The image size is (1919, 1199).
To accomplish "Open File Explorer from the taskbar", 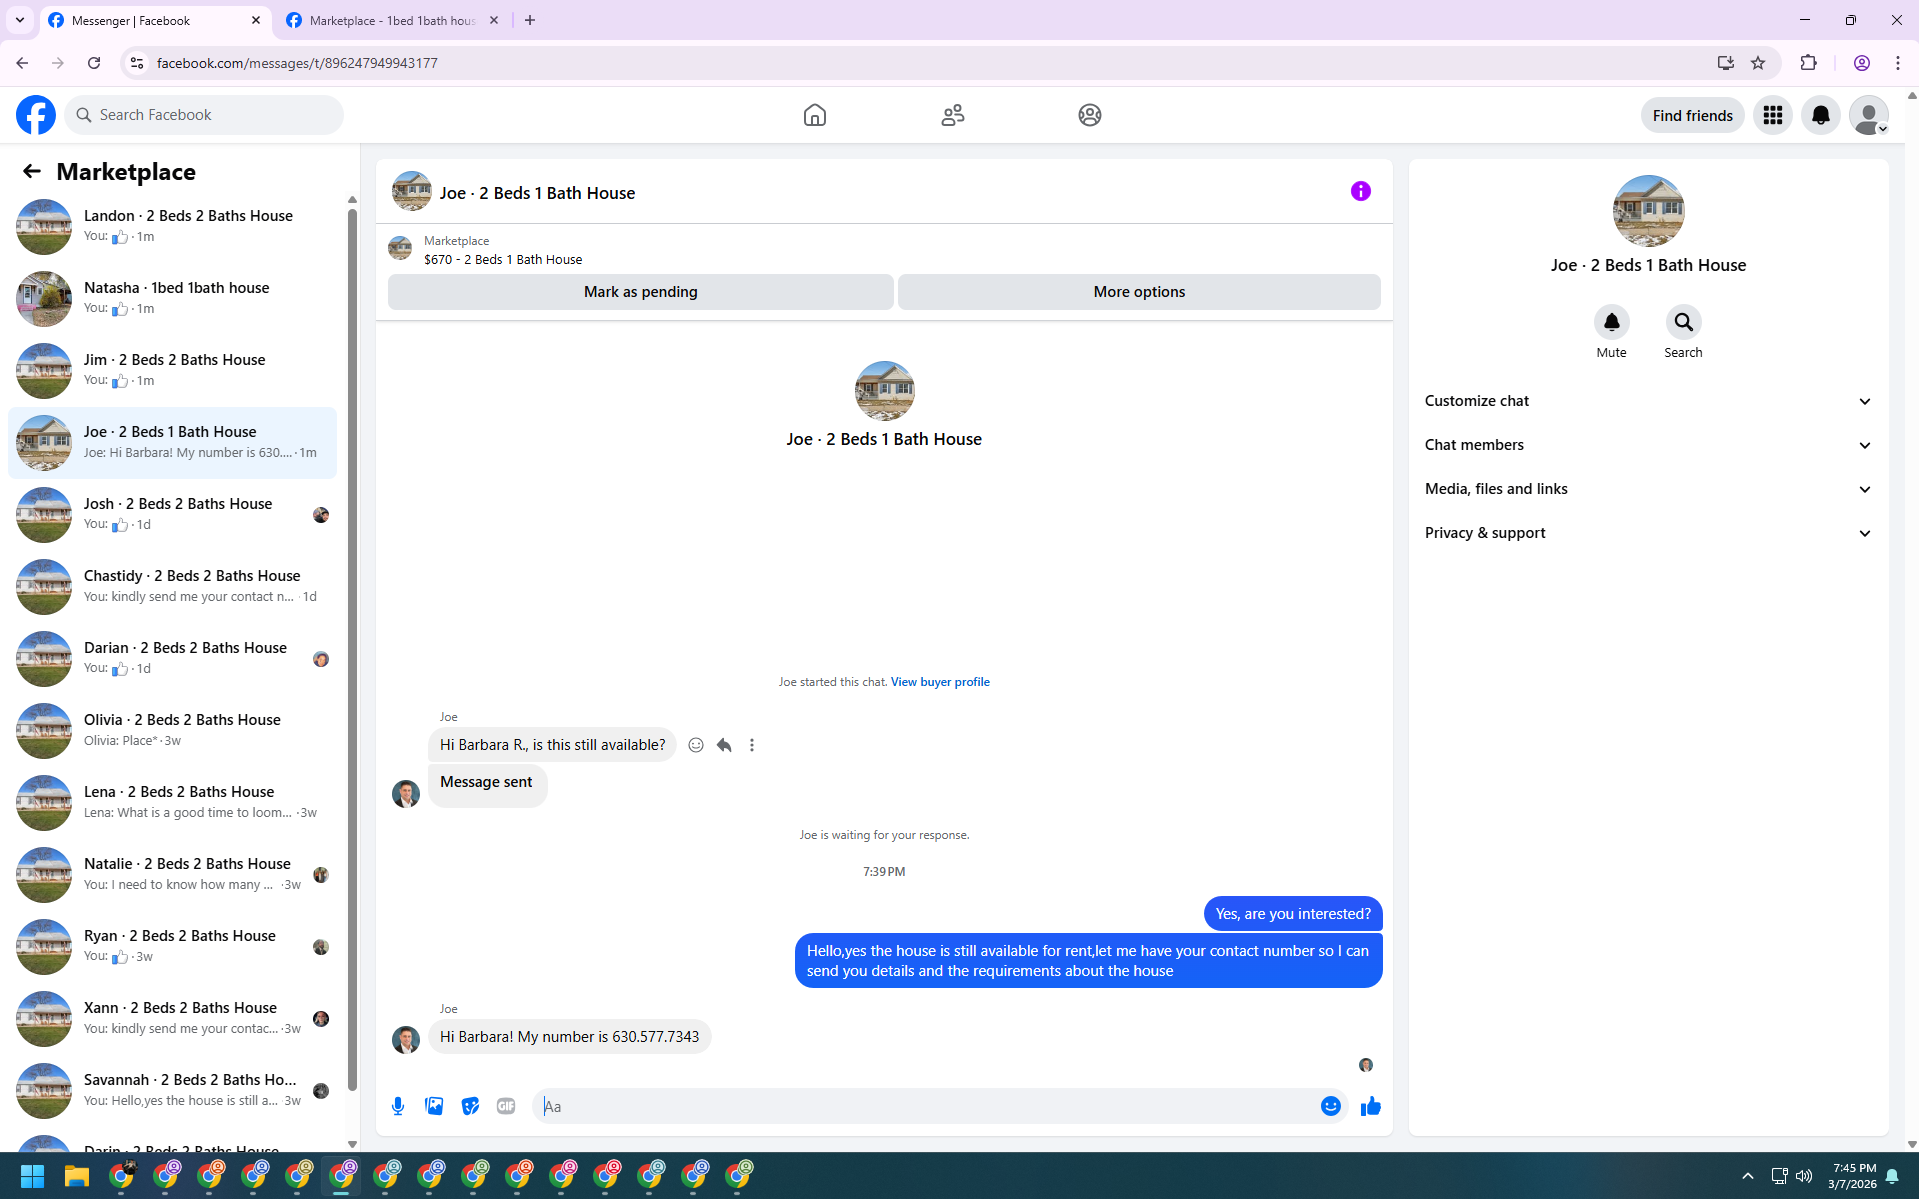I will 77,1176.
